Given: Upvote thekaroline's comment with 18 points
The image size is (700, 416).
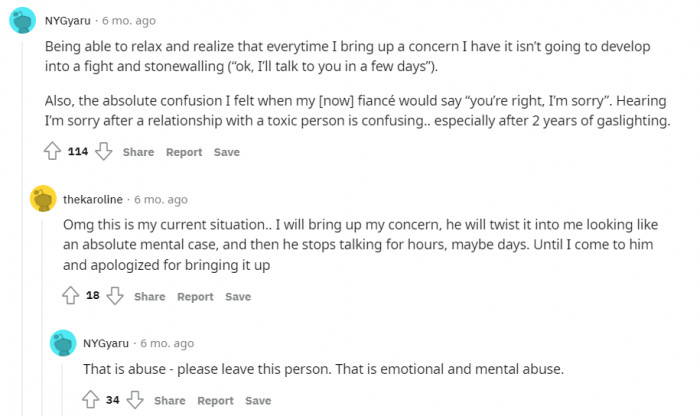Looking at the screenshot, I should pyautogui.click(x=71, y=296).
